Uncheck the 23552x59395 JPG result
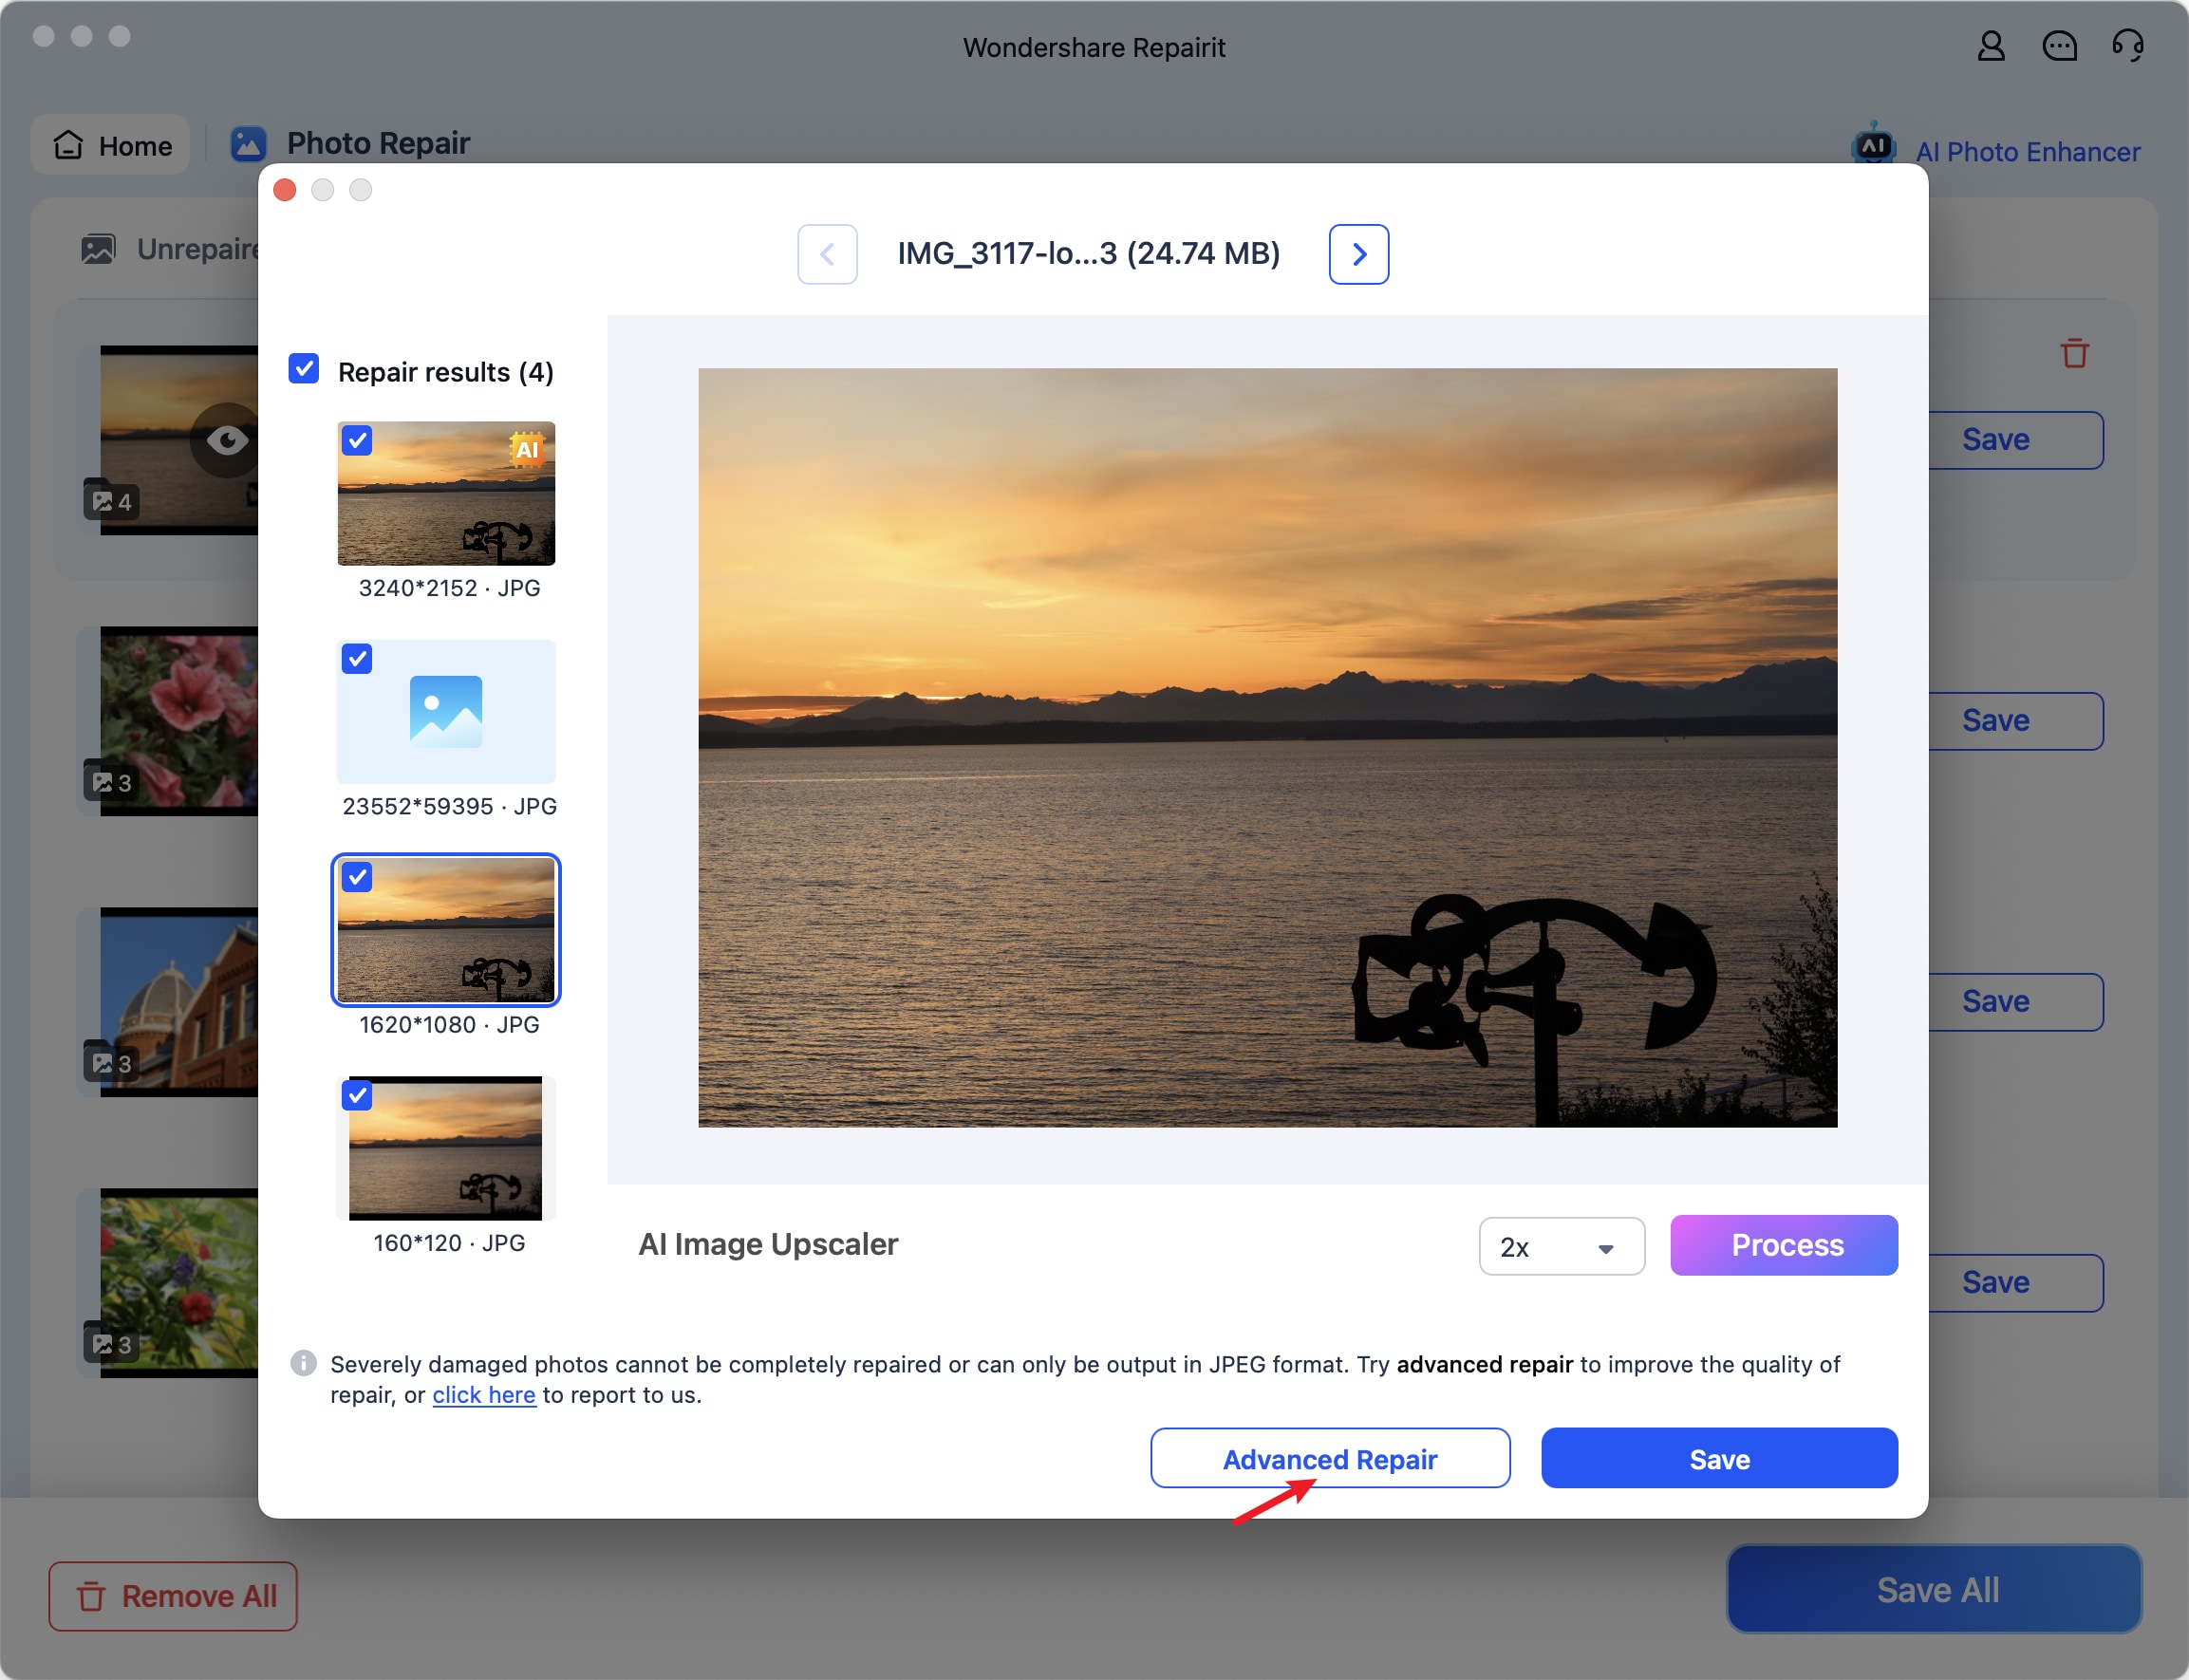This screenshot has height=1680, width=2189. (x=357, y=657)
